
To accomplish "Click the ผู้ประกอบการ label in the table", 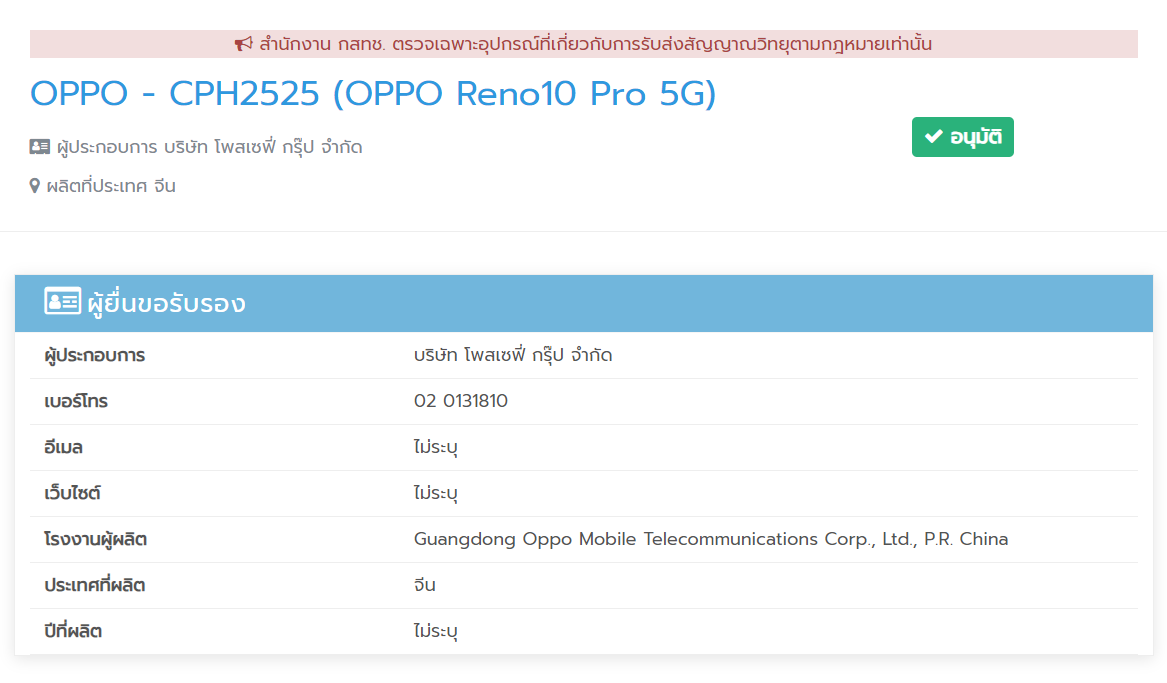I will point(95,355).
